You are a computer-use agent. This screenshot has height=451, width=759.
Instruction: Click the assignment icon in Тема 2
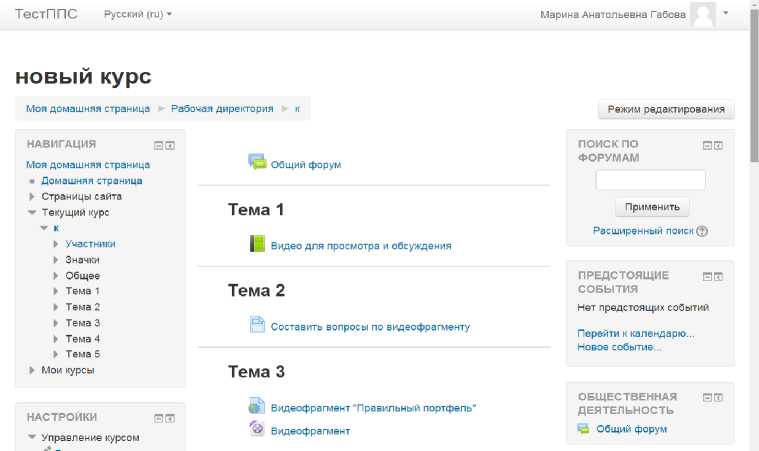[257, 325]
